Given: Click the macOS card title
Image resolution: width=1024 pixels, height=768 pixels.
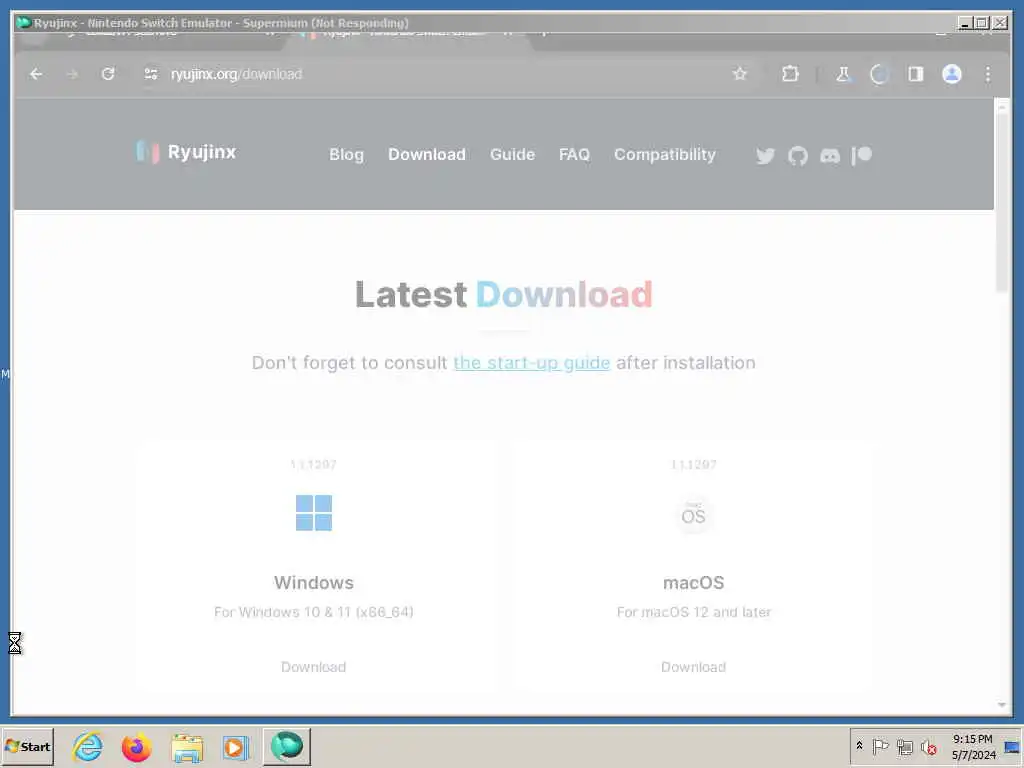Looking at the screenshot, I should (694, 583).
